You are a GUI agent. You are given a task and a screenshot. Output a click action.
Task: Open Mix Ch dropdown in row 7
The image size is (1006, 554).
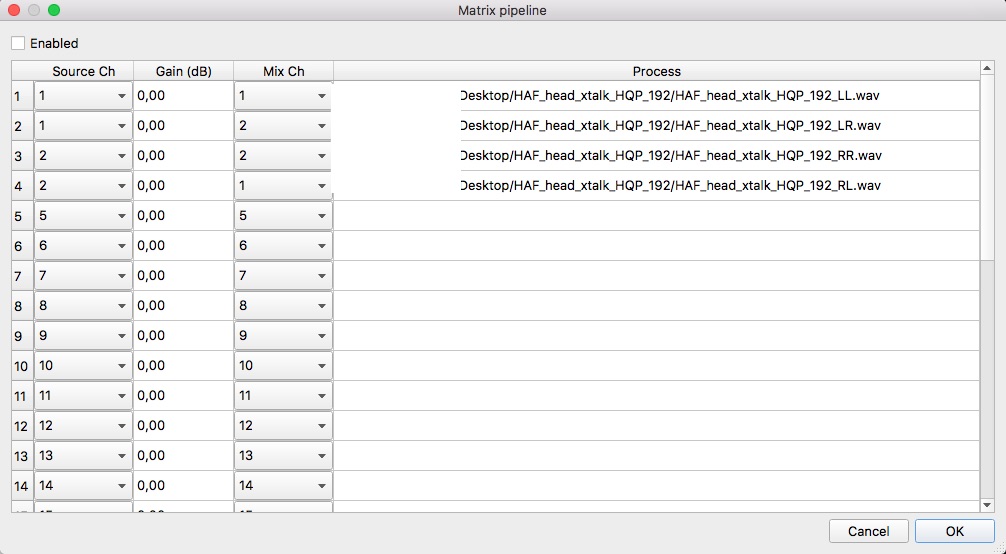(x=283, y=276)
